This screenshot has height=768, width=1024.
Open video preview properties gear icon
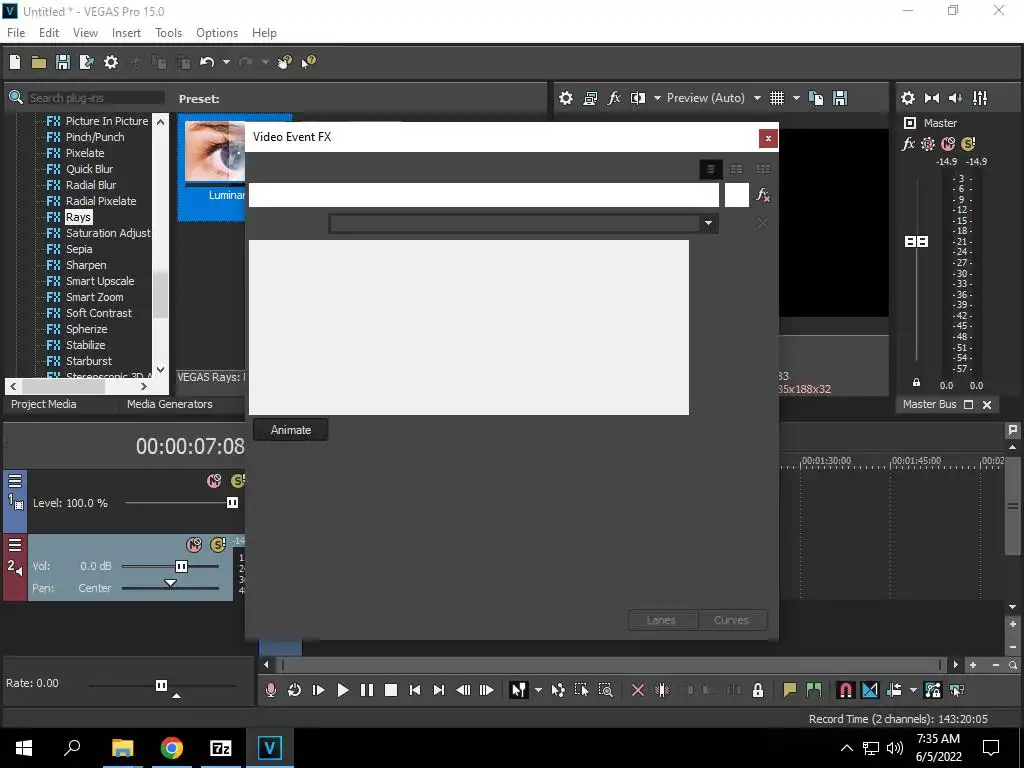pos(566,98)
